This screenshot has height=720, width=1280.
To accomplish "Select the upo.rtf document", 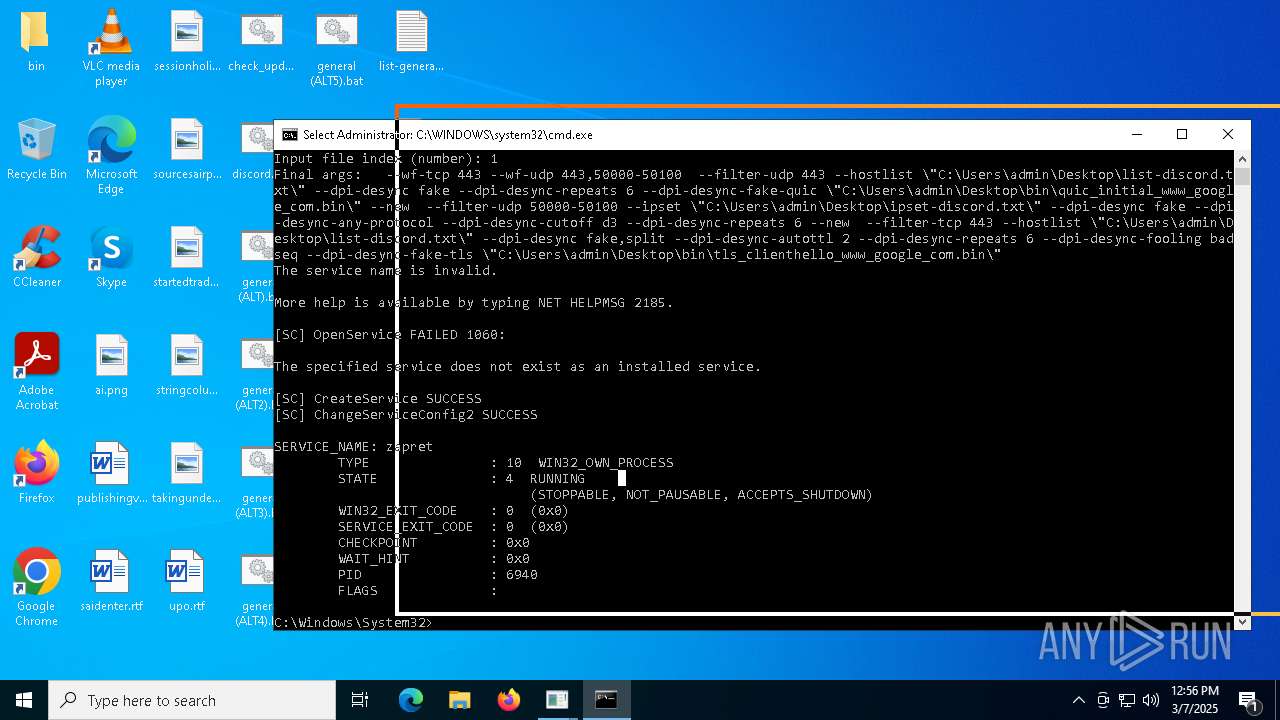I will [x=187, y=580].
